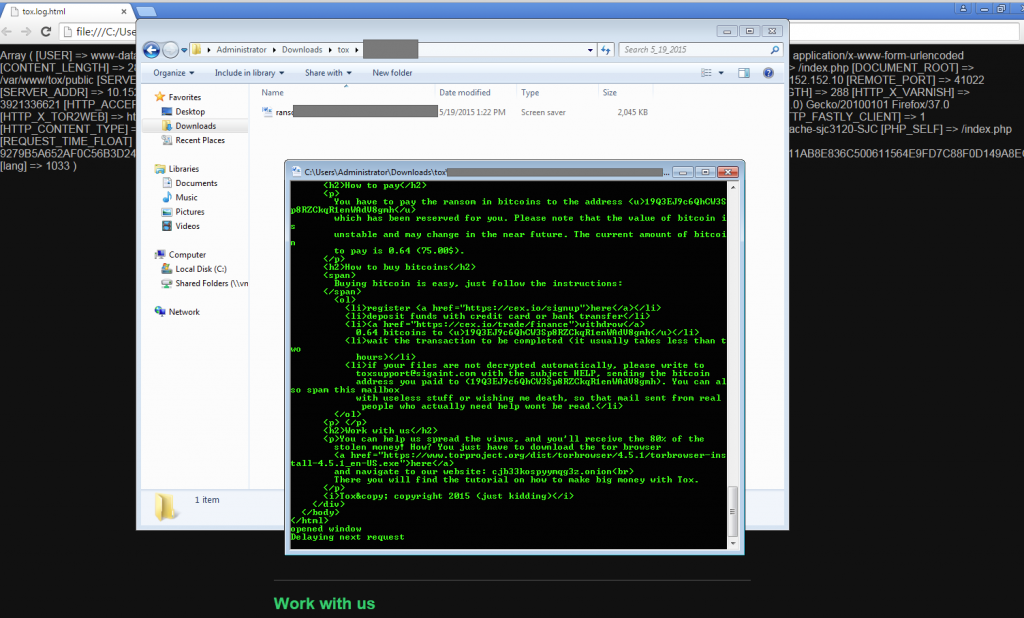Navigate forward in Windows Explorer
Screen dimensions: 1024x618
point(170,49)
